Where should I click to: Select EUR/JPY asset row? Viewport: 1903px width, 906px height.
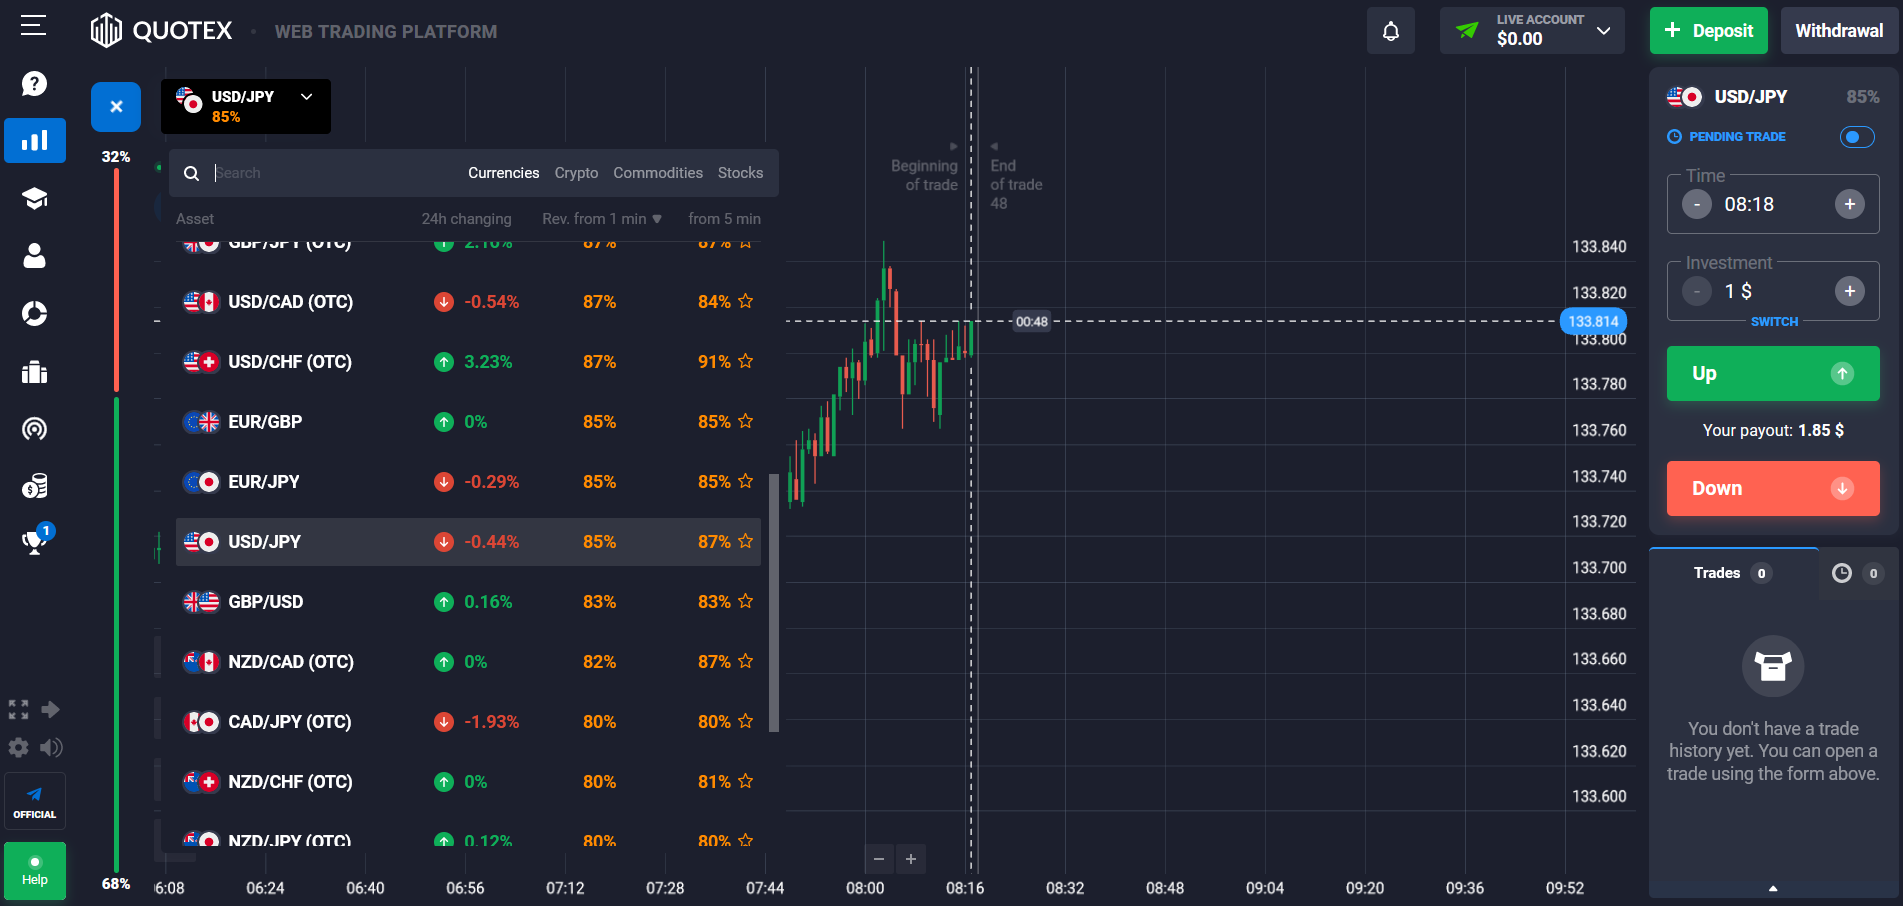(x=468, y=482)
